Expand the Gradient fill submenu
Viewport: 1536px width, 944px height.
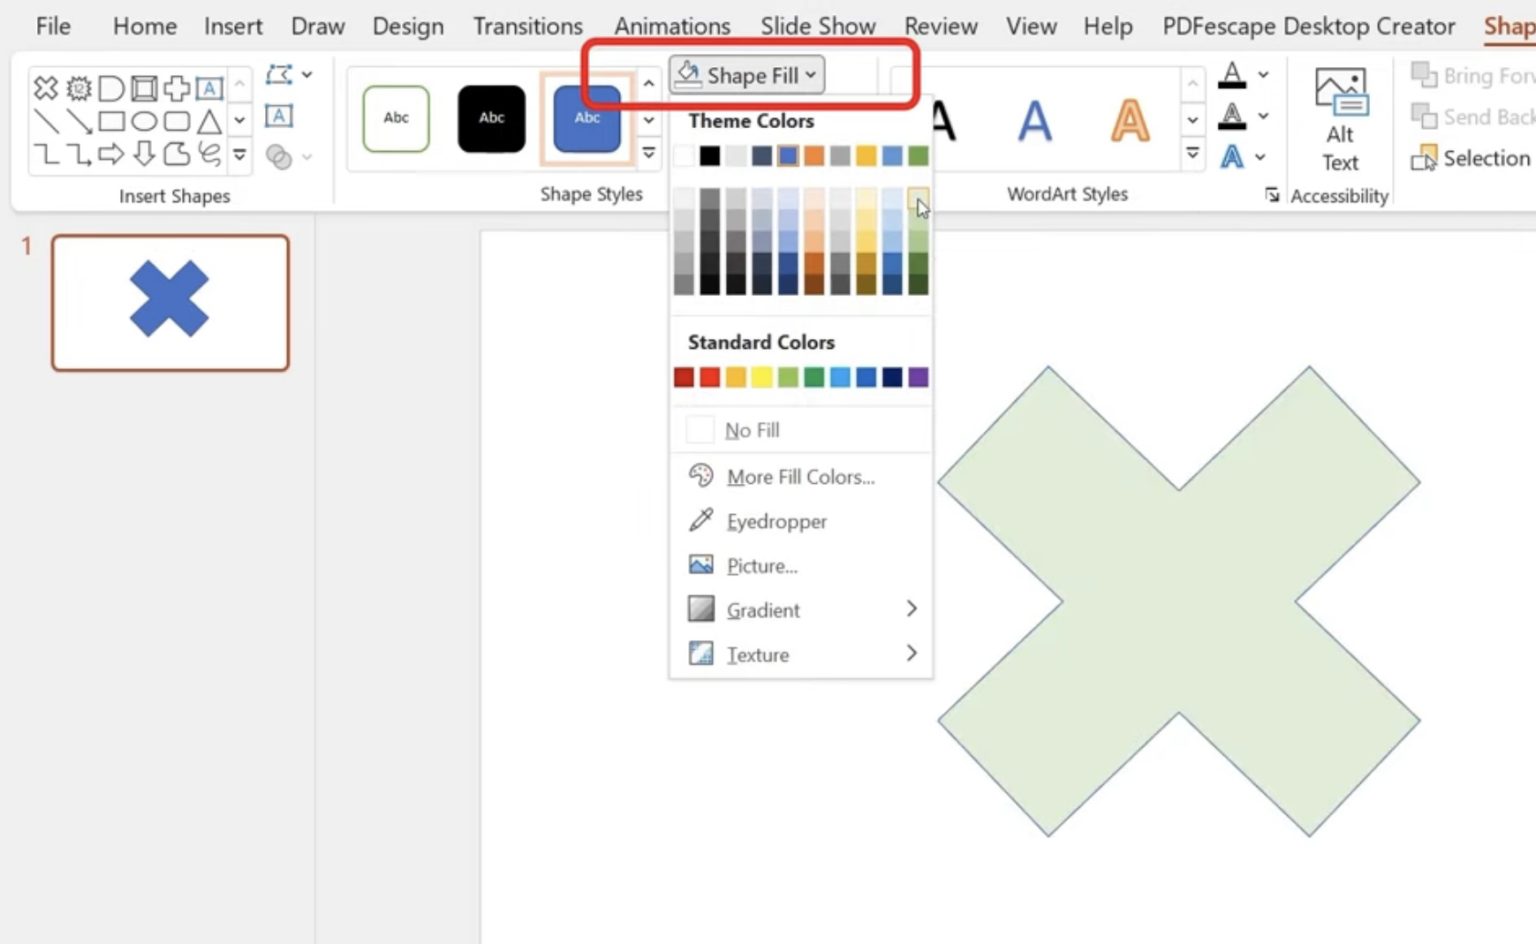click(x=763, y=610)
